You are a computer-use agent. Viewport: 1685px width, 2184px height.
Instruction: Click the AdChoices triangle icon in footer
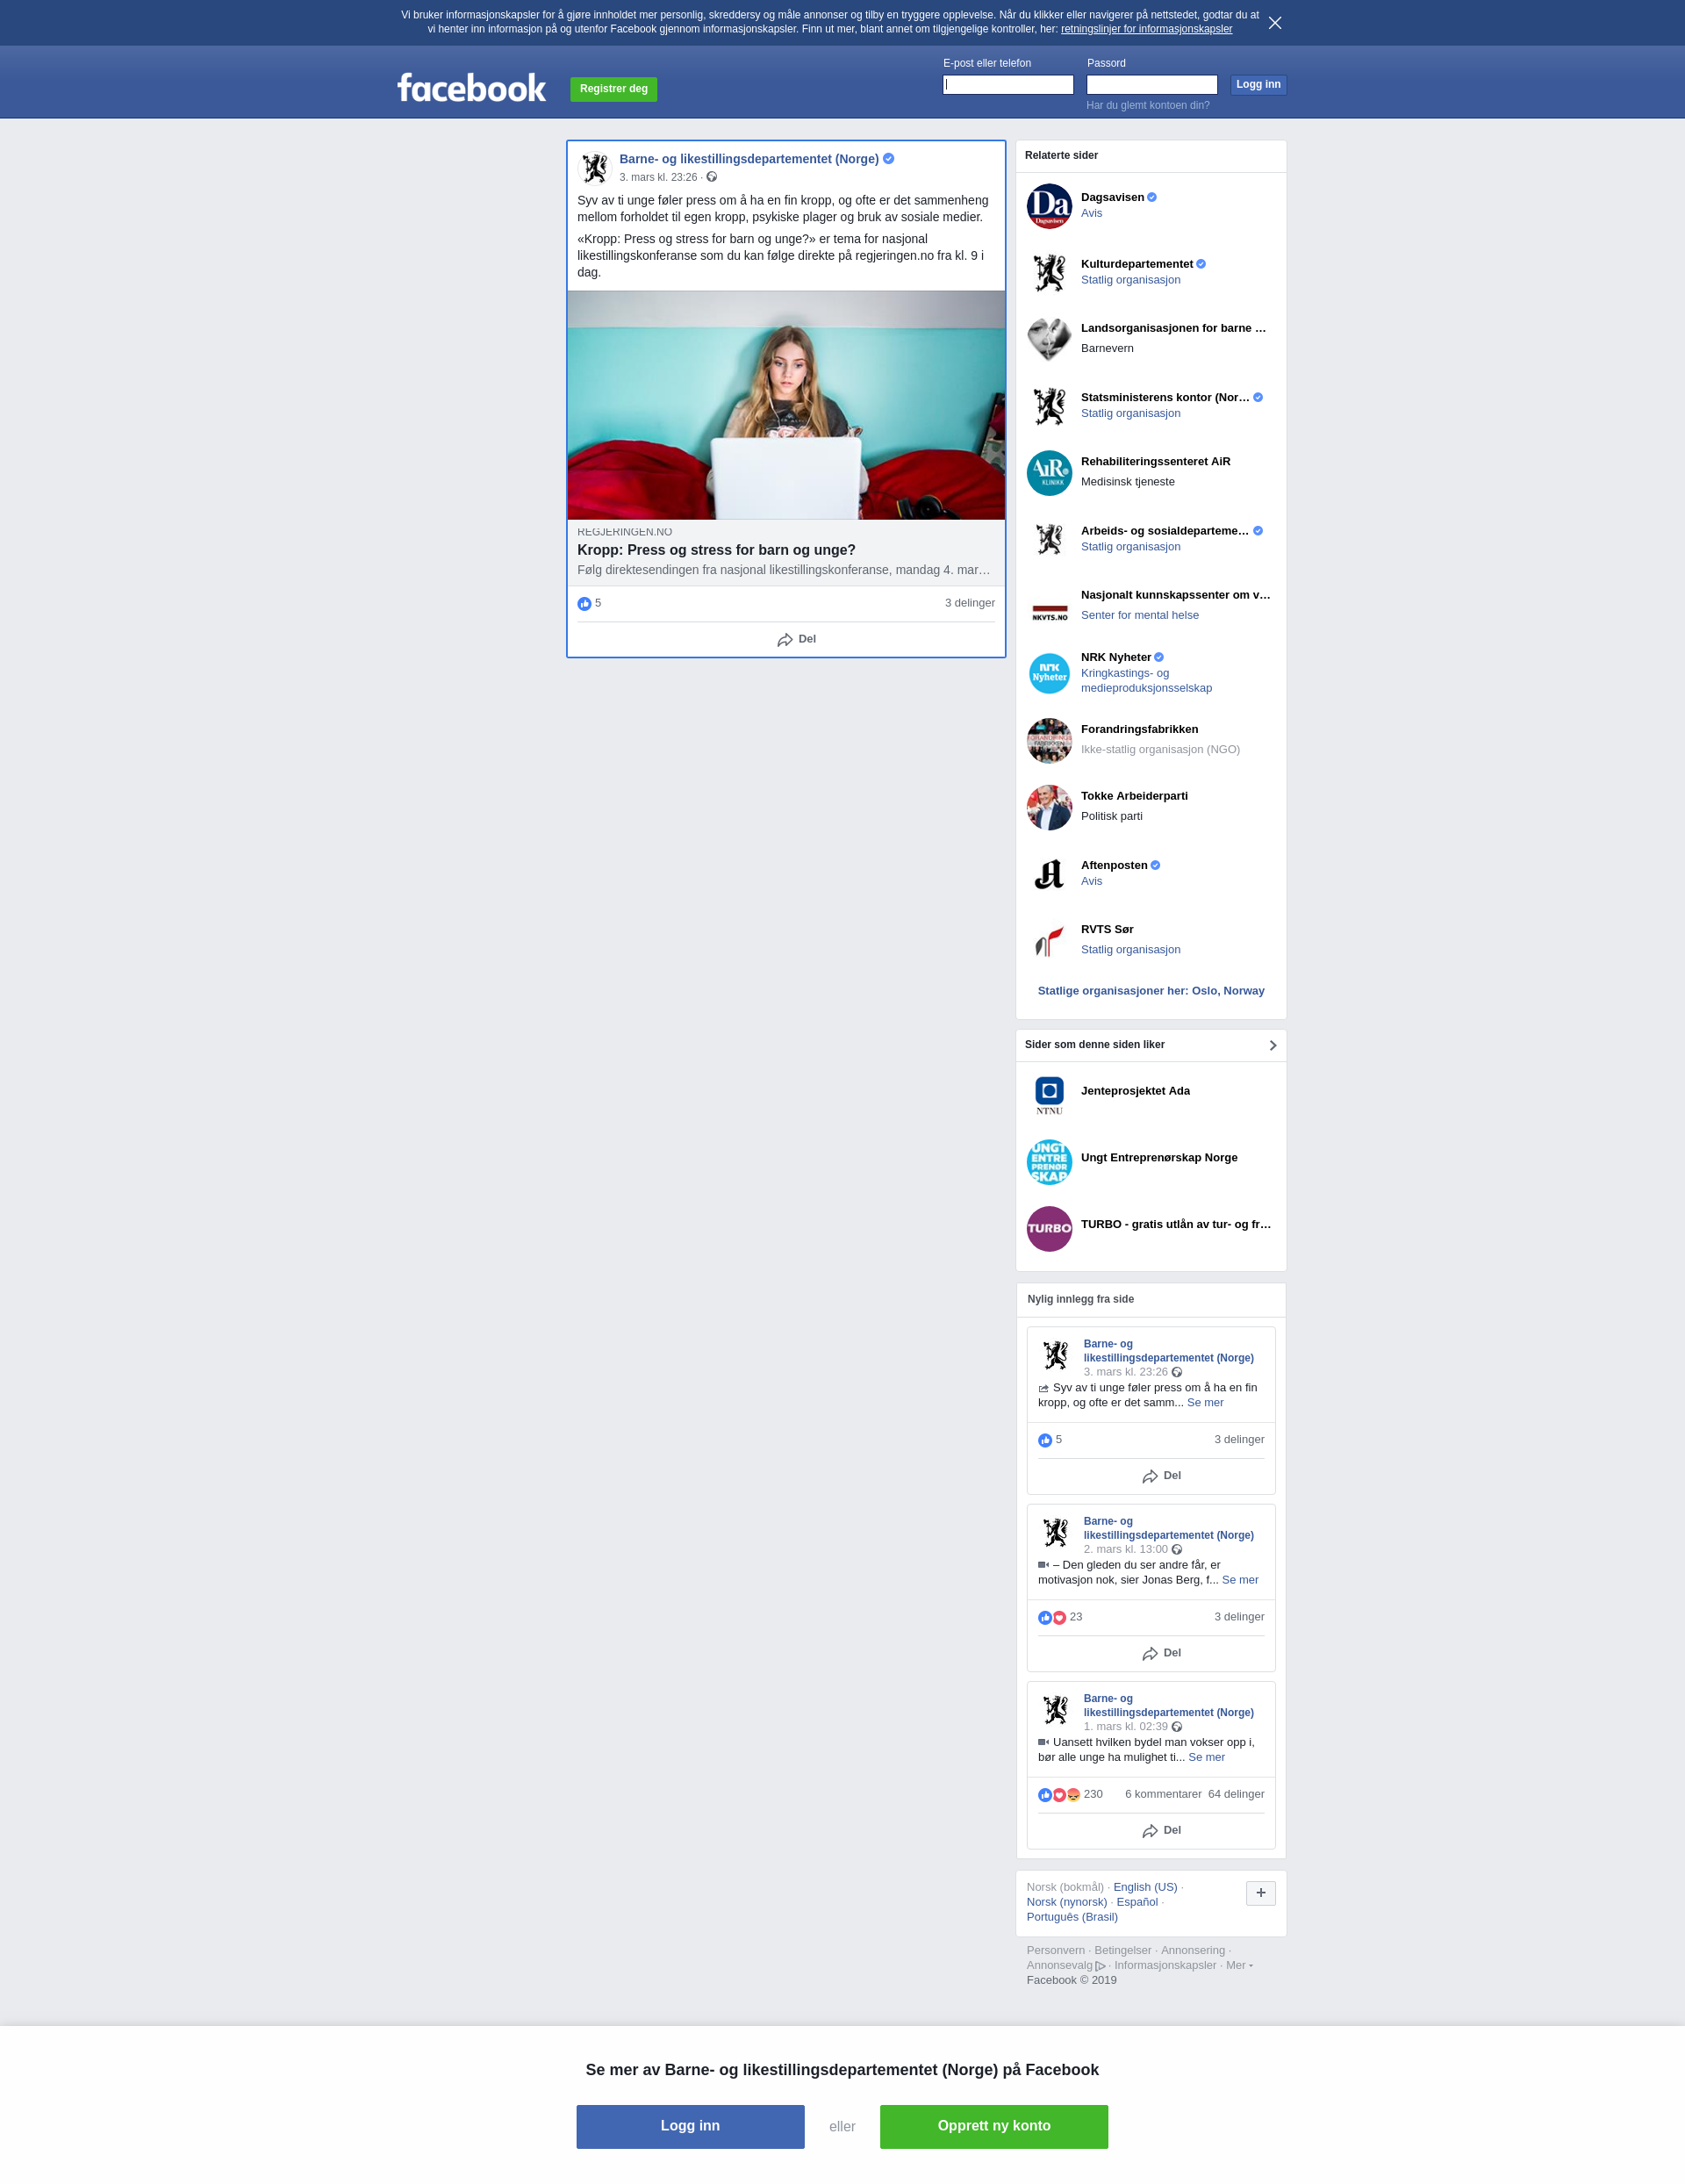(x=1101, y=1965)
